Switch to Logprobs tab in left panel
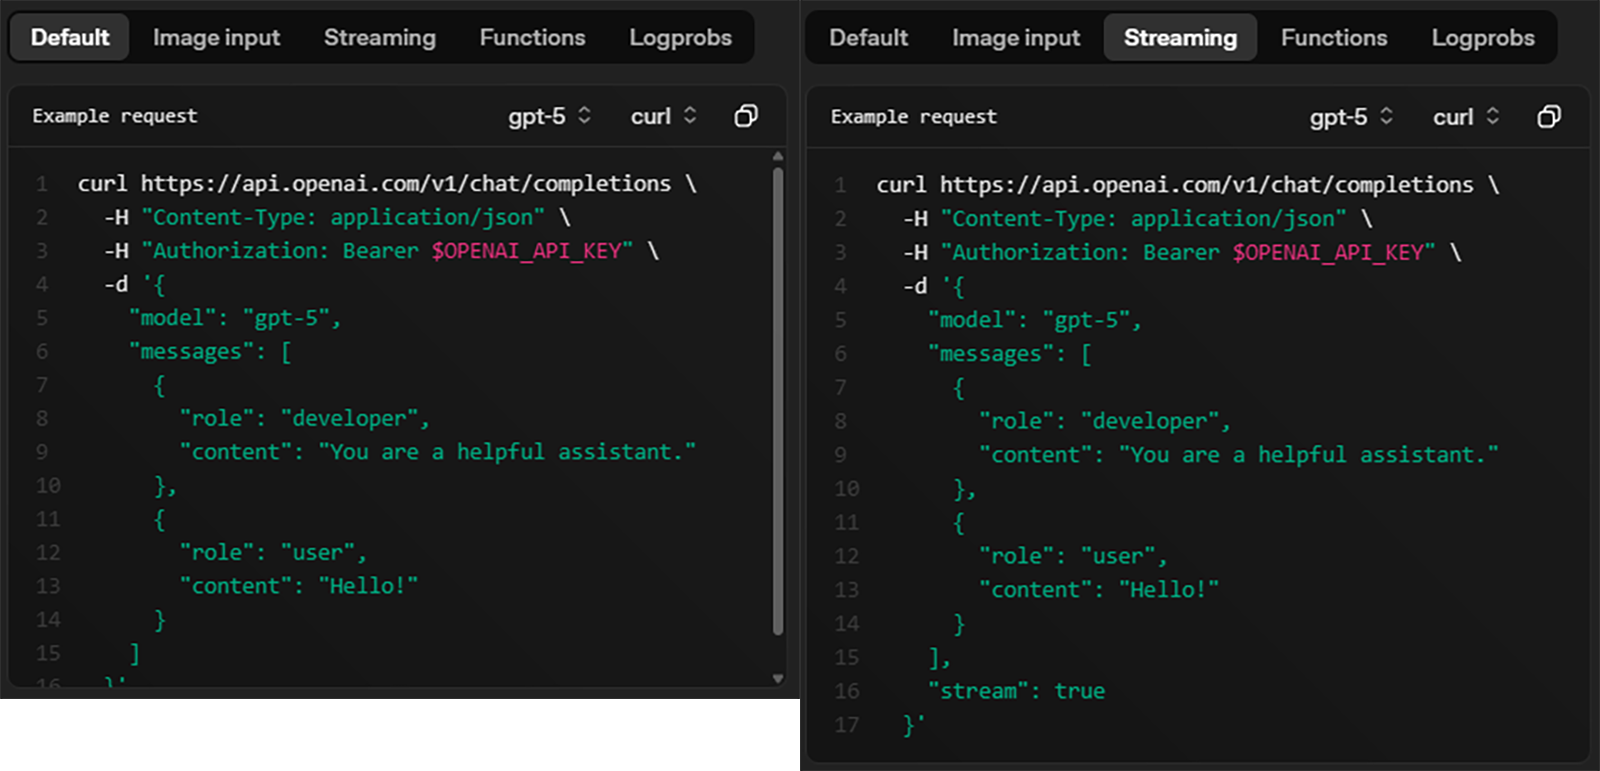 680,37
